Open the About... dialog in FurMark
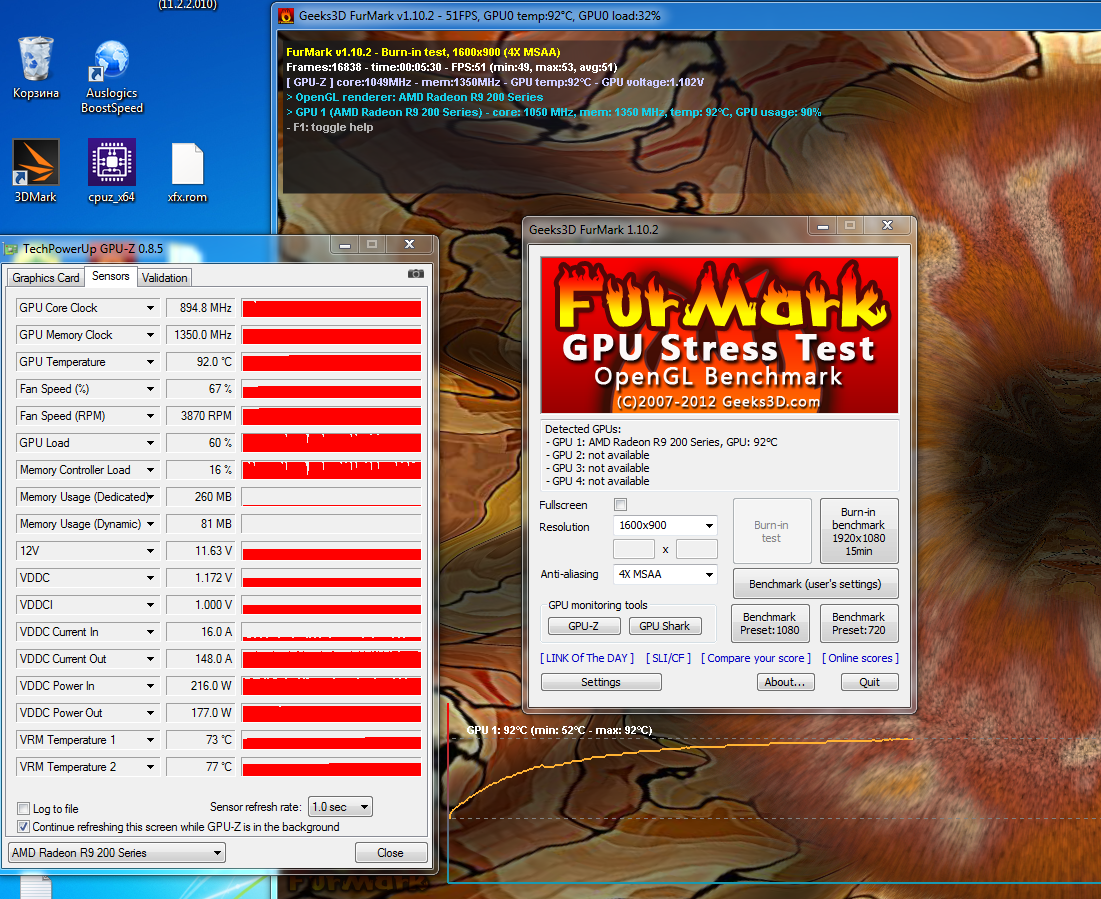The image size is (1101, 899). tap(785, 682)
